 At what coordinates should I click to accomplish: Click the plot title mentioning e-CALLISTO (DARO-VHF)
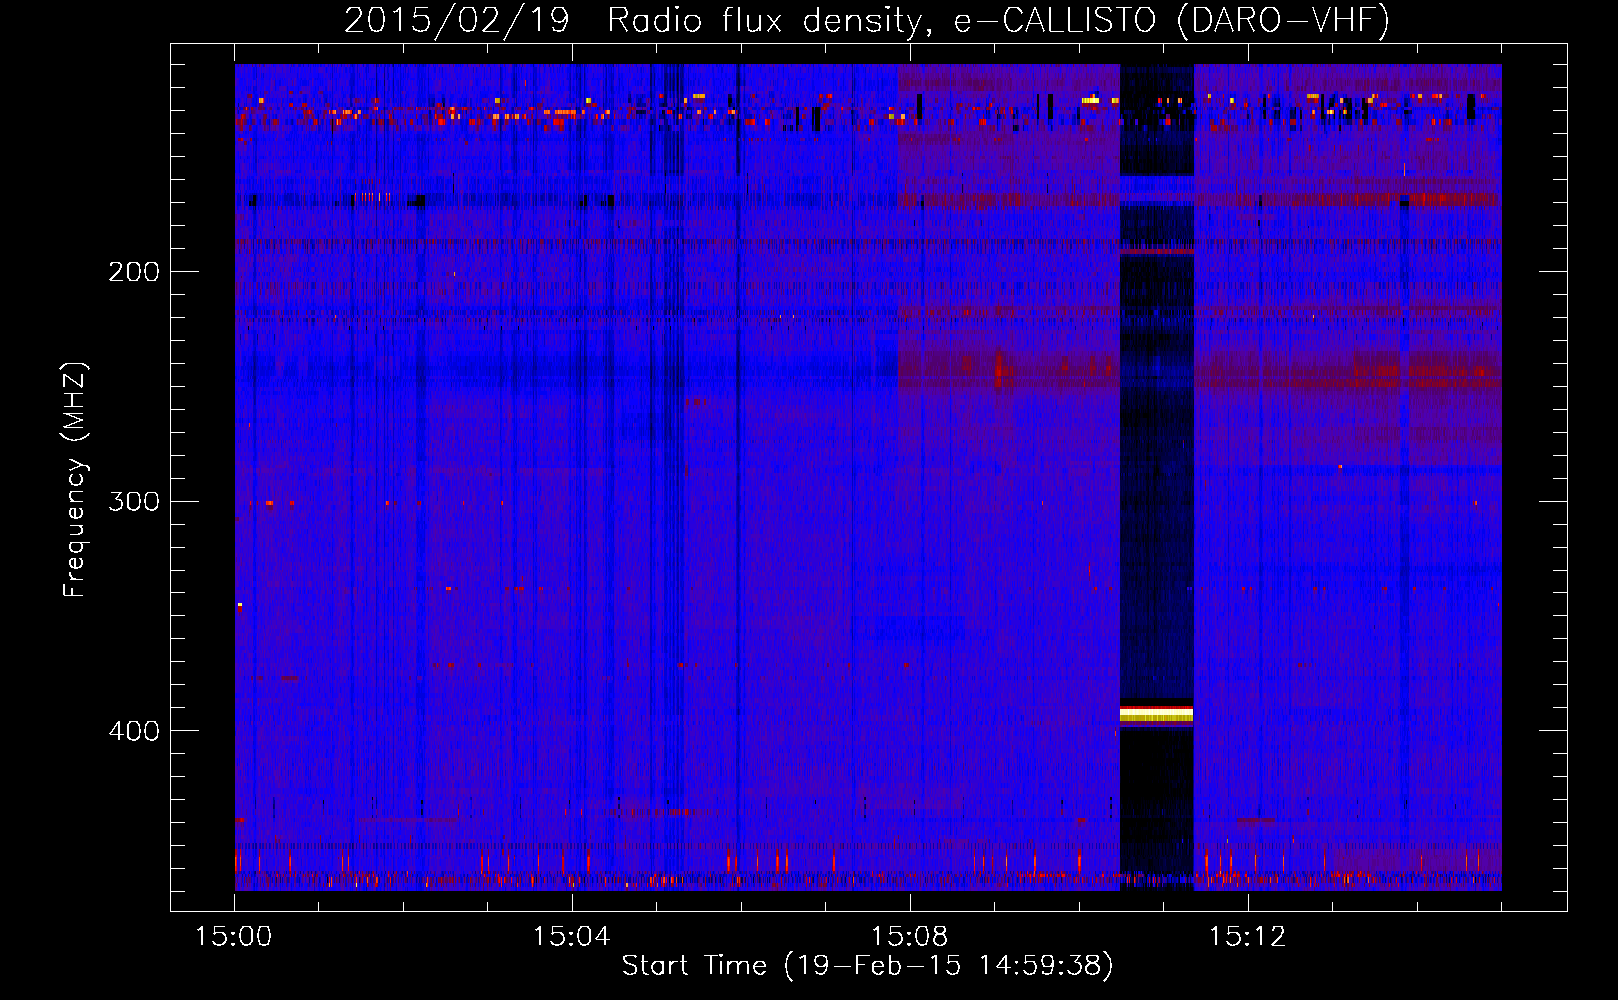point(866,20)
